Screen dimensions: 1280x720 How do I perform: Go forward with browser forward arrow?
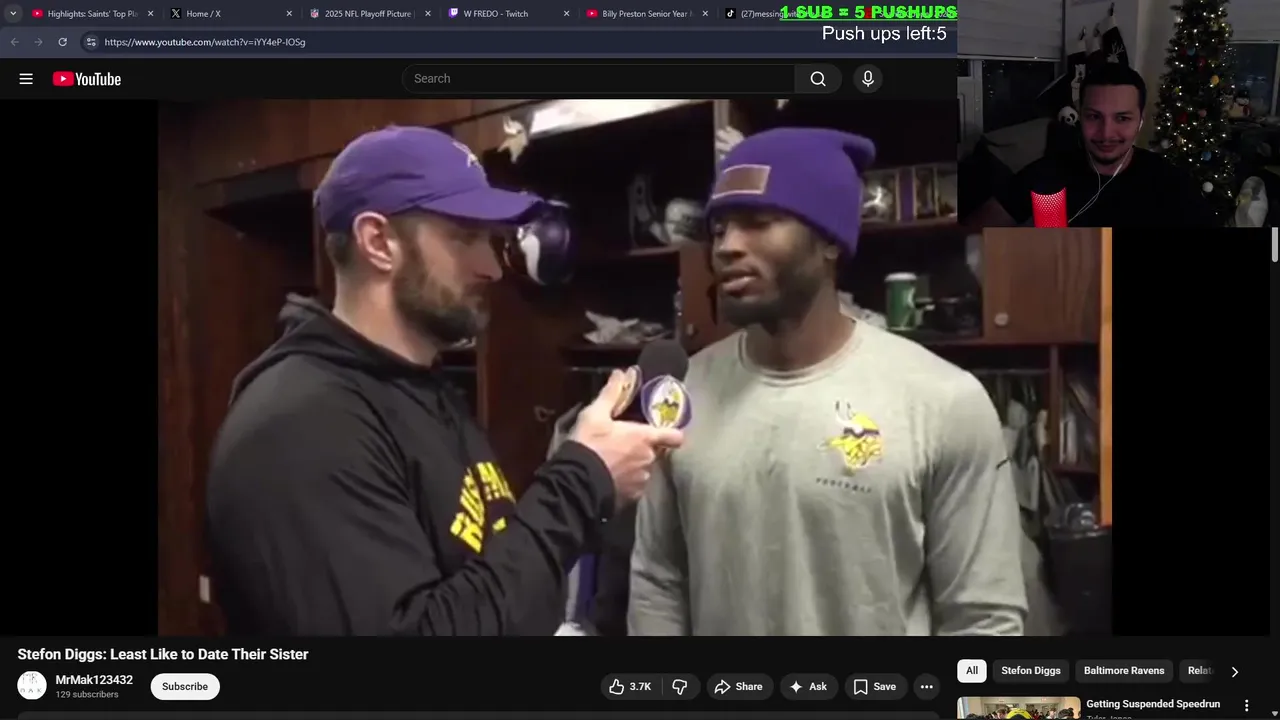pos(38,42)
